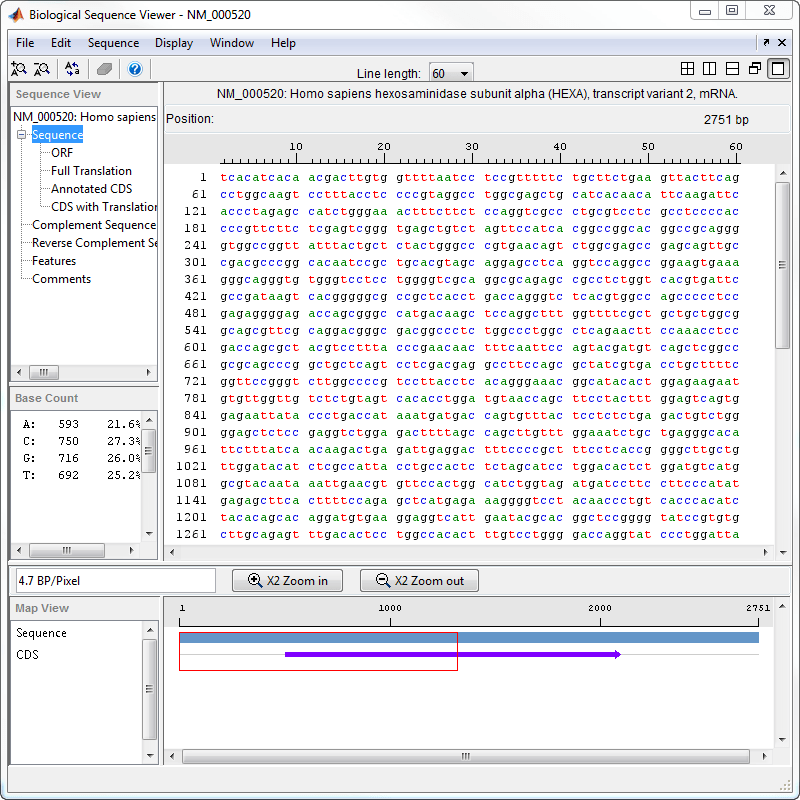The width and height of the screenshot is (800, 800).
Task: Switch to floating overlapped windows layout
Action: pyautogui.click(x=755, y=68)
